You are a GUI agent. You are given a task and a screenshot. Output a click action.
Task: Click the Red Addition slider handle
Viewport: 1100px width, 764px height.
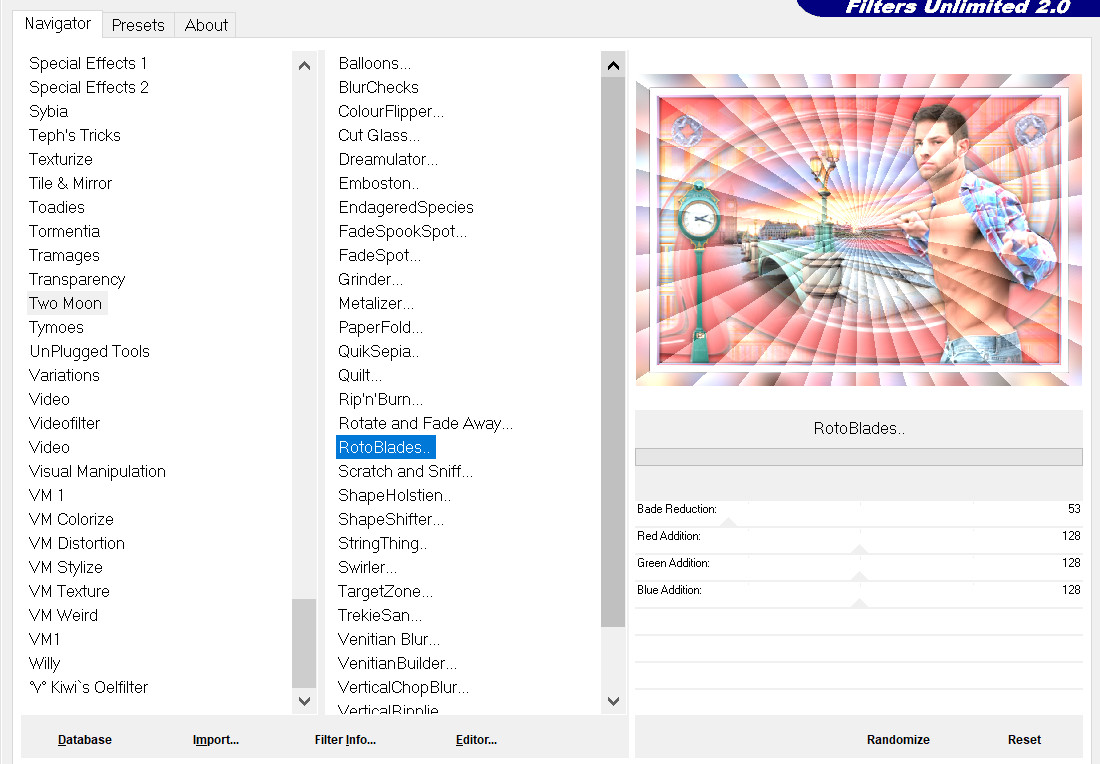click(859, 548)
